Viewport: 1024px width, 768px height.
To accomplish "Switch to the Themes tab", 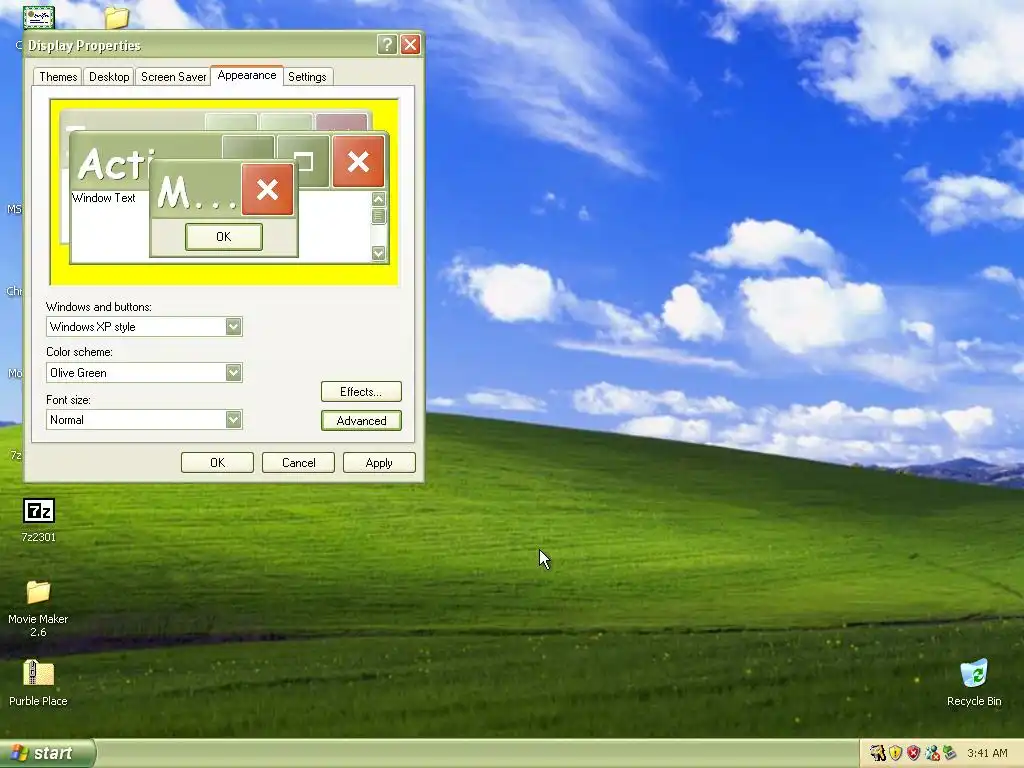I will point(58,77).
